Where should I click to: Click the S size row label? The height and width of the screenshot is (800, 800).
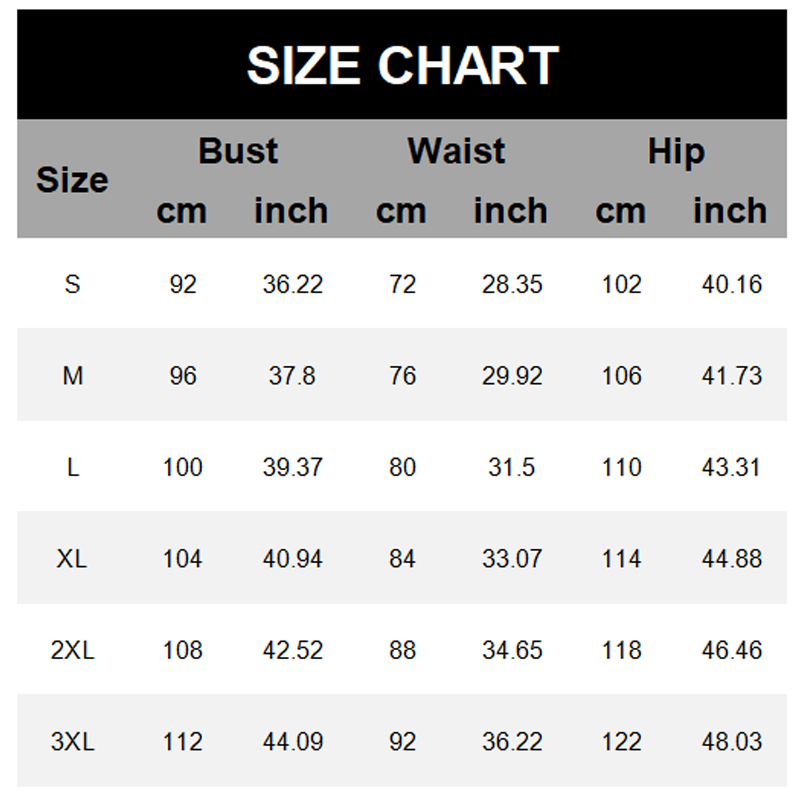point(72,284)
